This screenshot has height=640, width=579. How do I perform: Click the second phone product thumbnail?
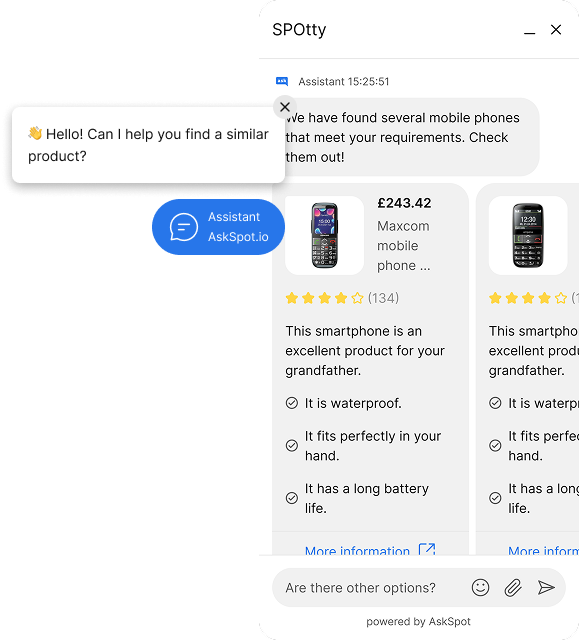coord(528,236)
